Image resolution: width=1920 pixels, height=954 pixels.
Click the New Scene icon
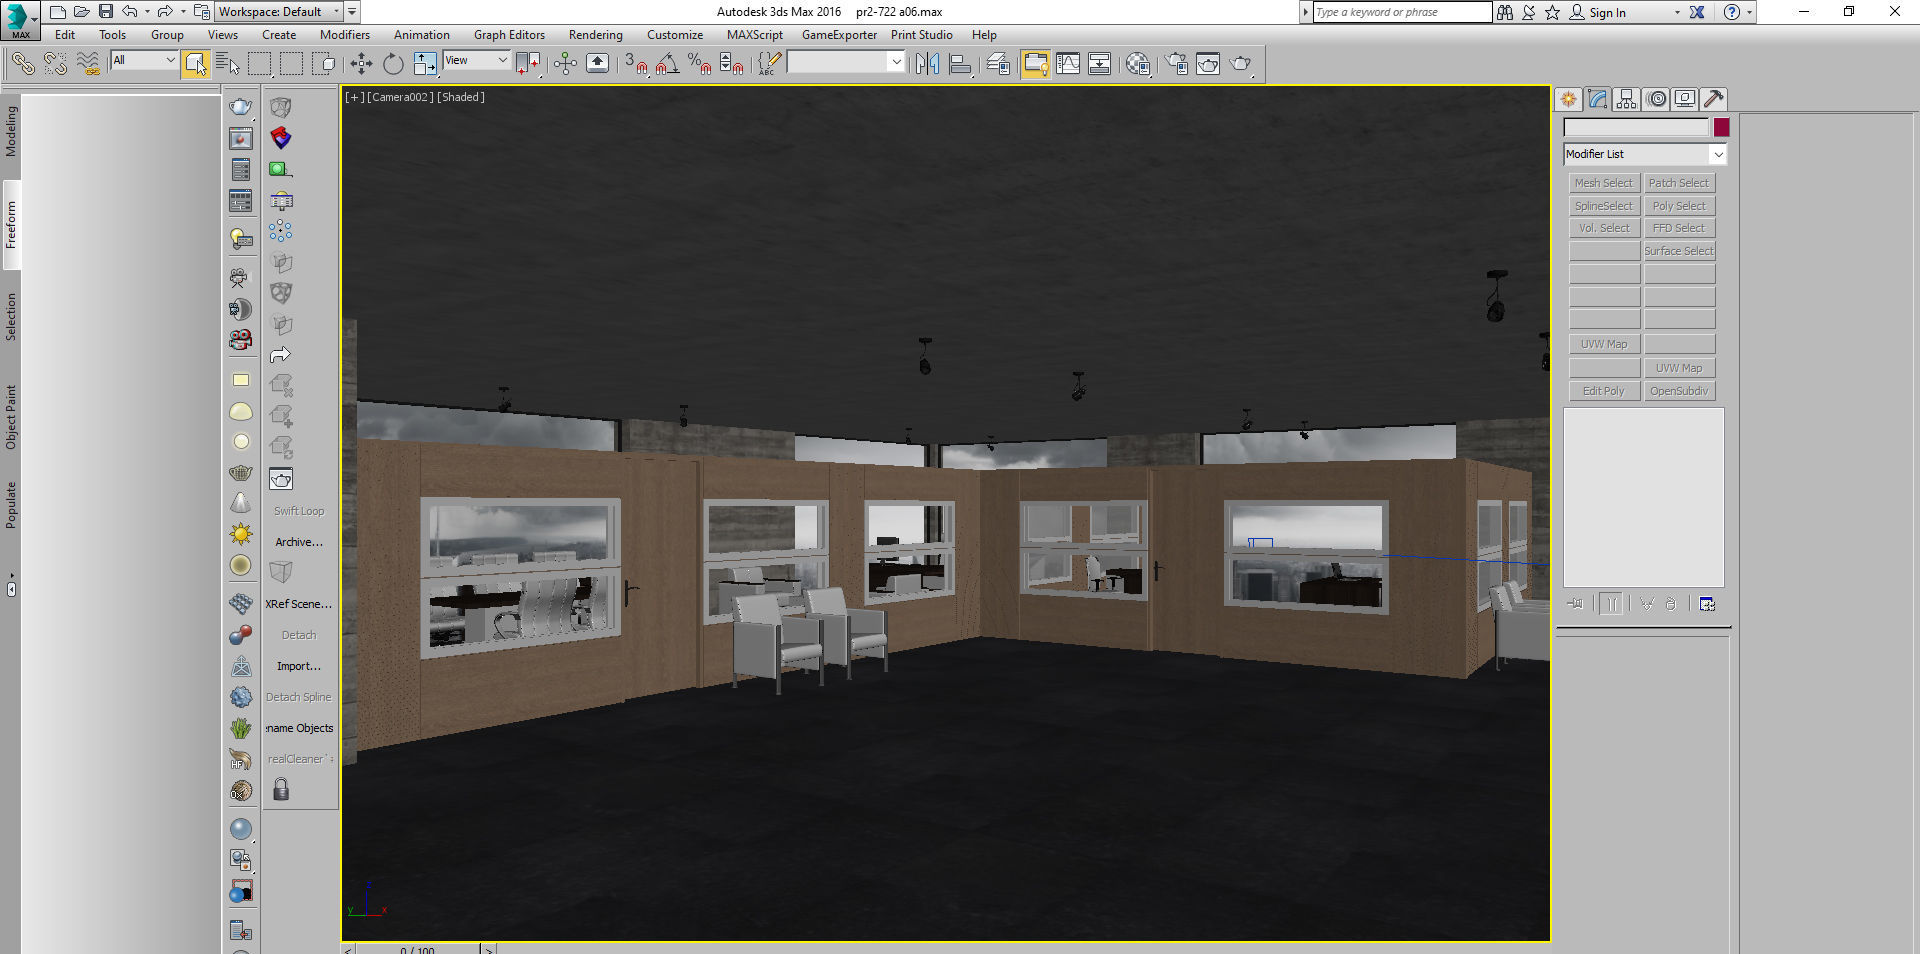[x=58, y=12]
